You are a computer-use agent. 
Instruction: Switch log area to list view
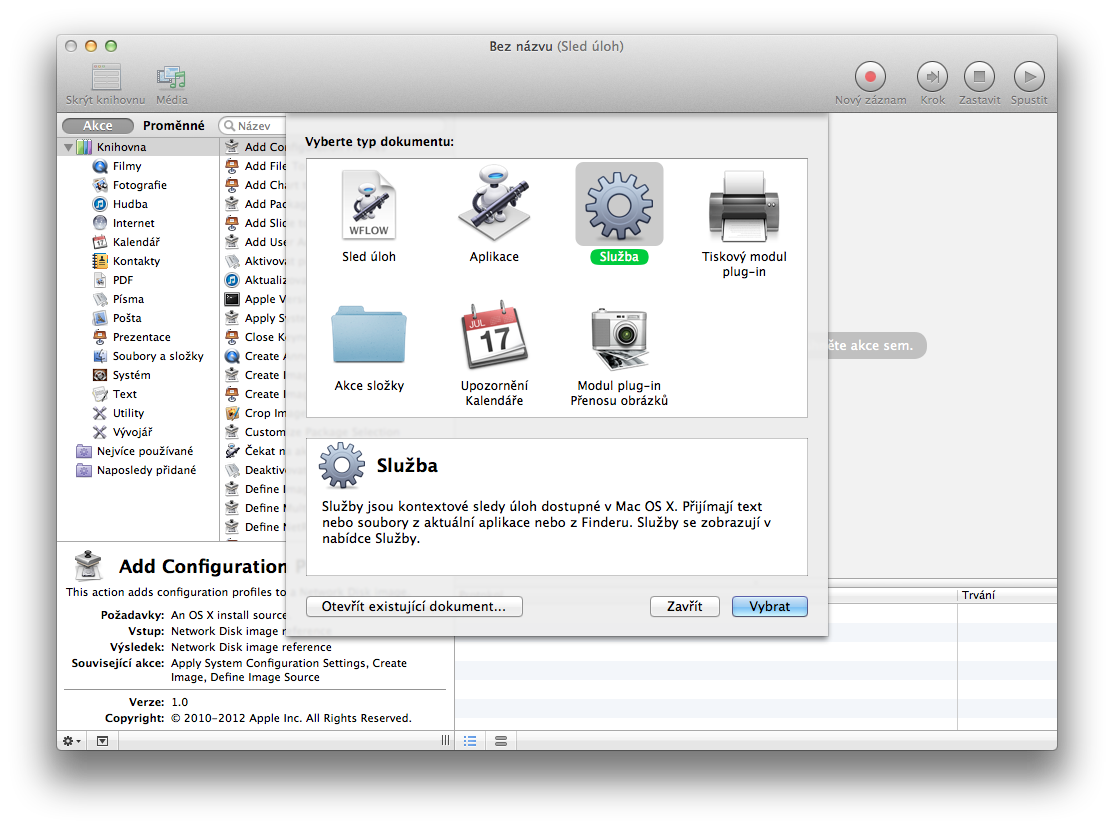click(x=470, y=741)
